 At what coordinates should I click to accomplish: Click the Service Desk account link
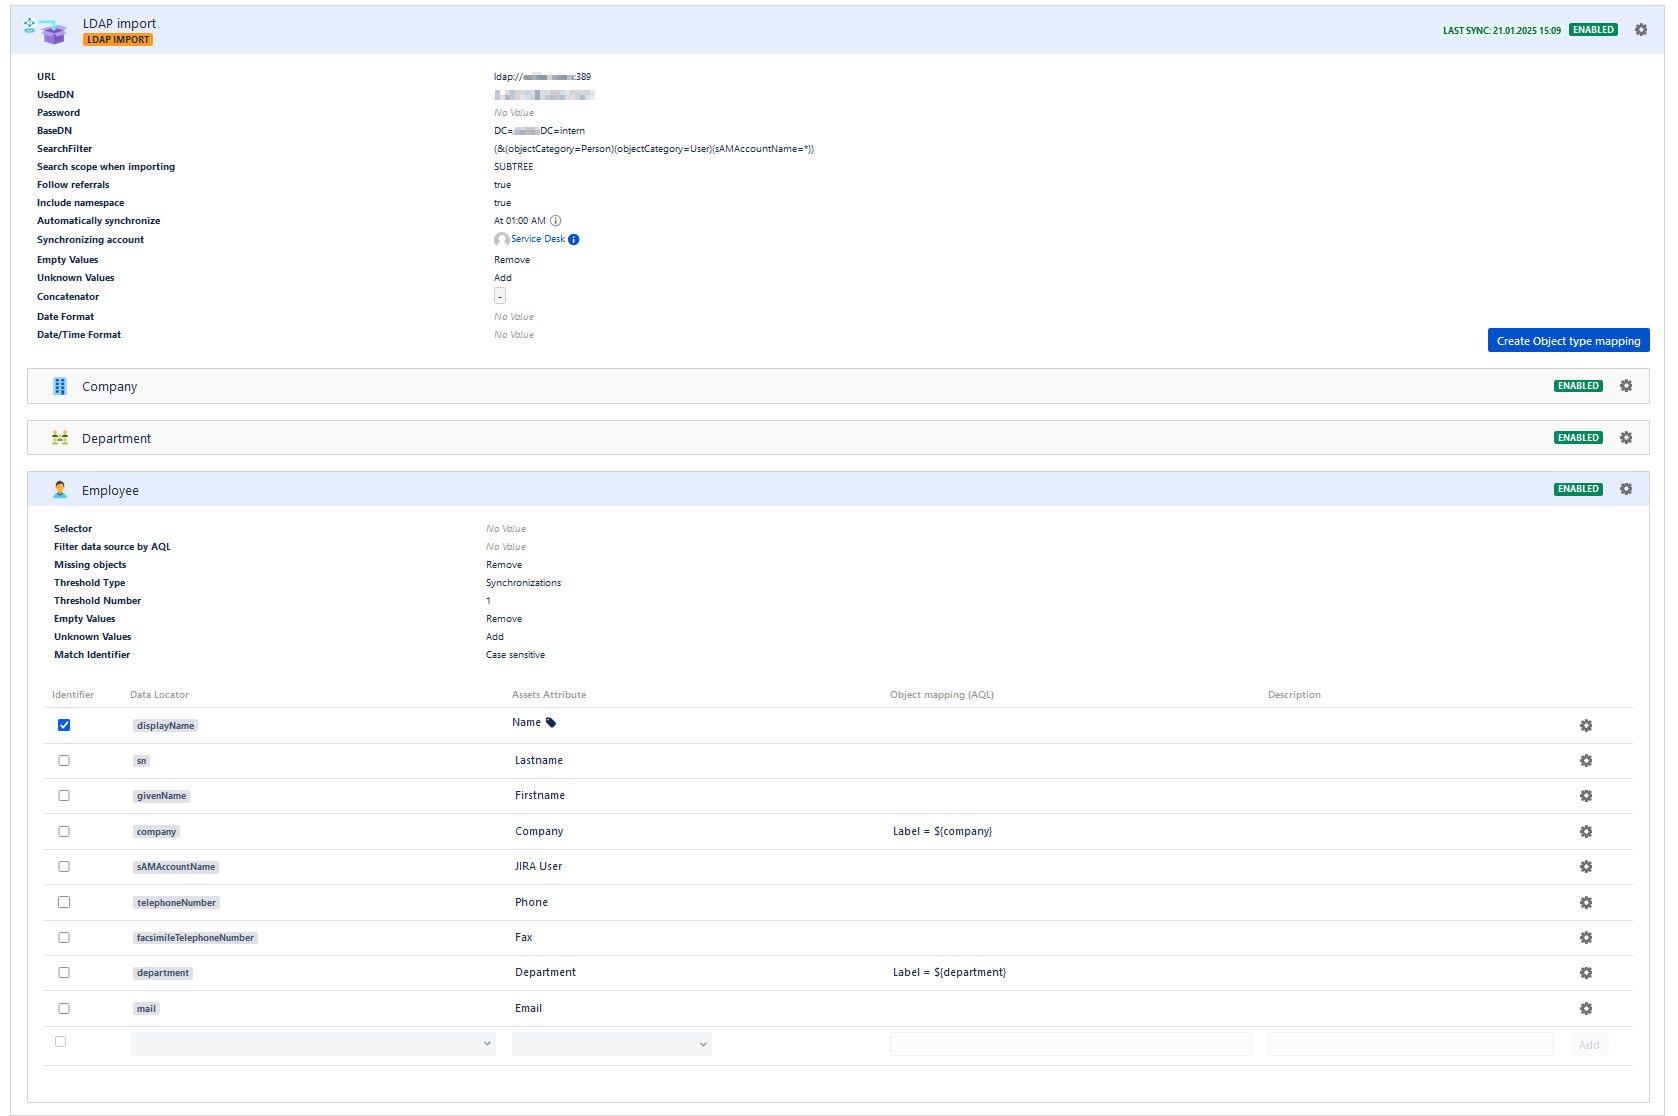pyautogui.click(x=538, y=239)
